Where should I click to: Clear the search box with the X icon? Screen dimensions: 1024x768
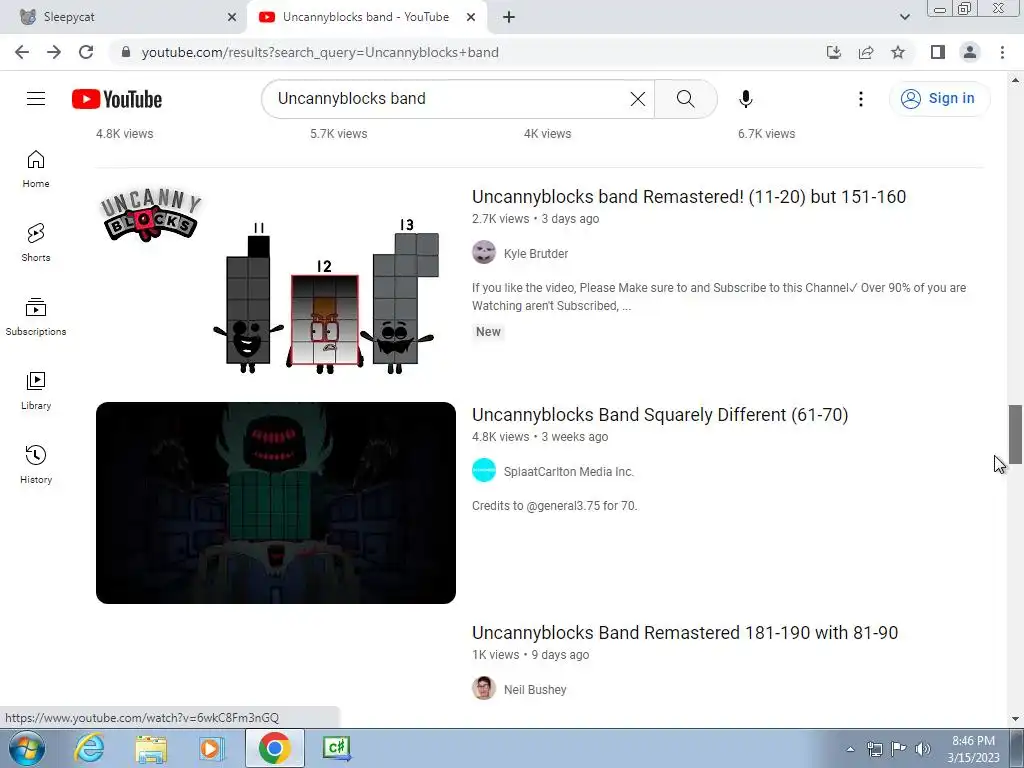[x=637, y=99]
